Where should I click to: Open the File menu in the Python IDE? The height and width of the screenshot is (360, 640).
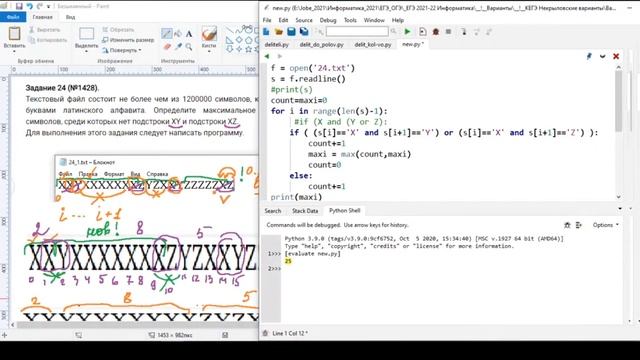267,20
